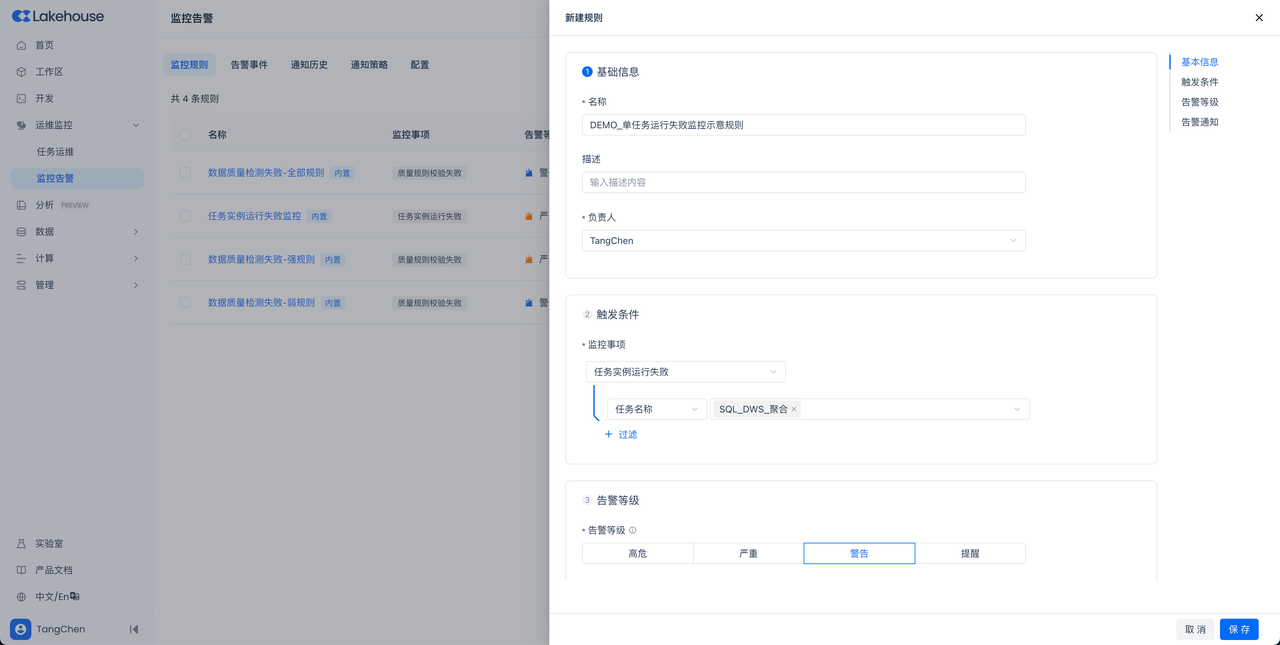Viewport: 1280px width, 645px height.
Task: Choose the 严重 alert level option
Action: [x=748, y=554]
